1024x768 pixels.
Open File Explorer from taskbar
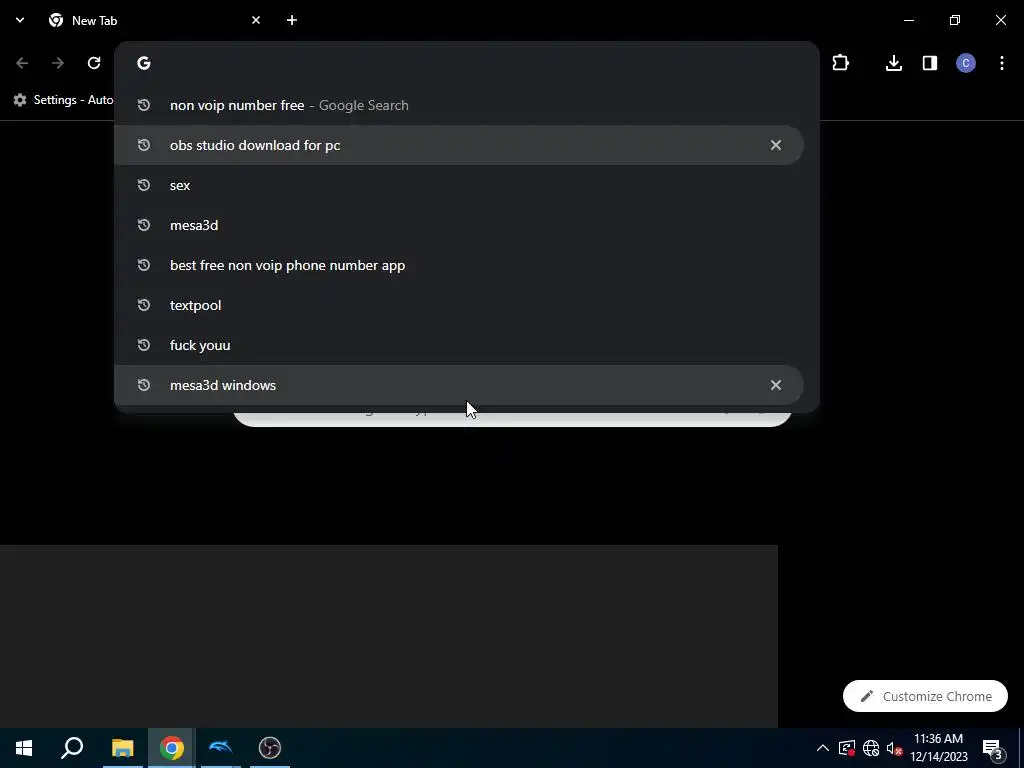tap(122, 748)
